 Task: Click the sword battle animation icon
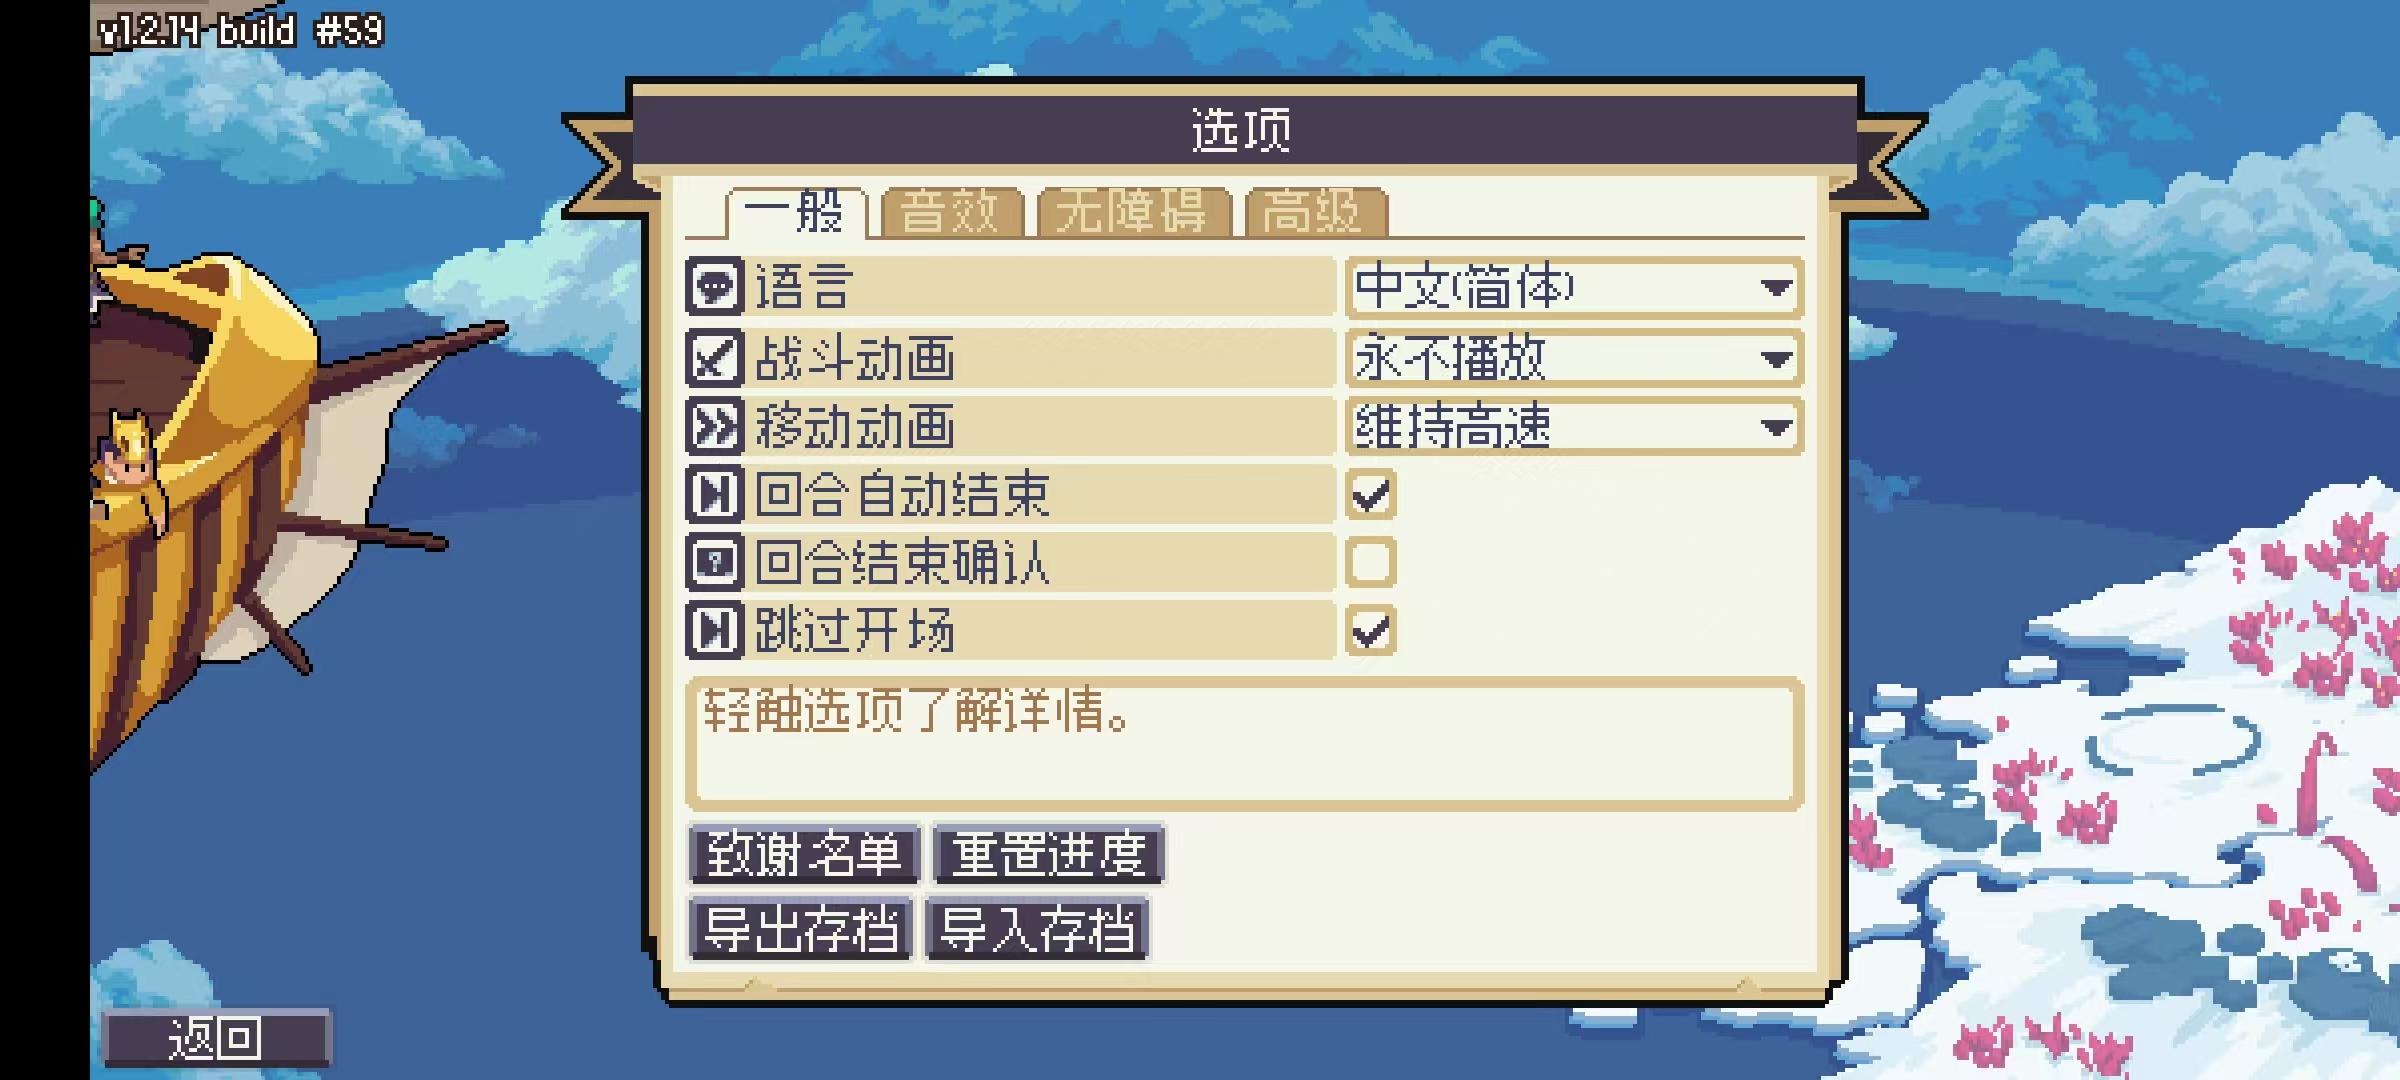pyautogui.click(x=714, y=358)
